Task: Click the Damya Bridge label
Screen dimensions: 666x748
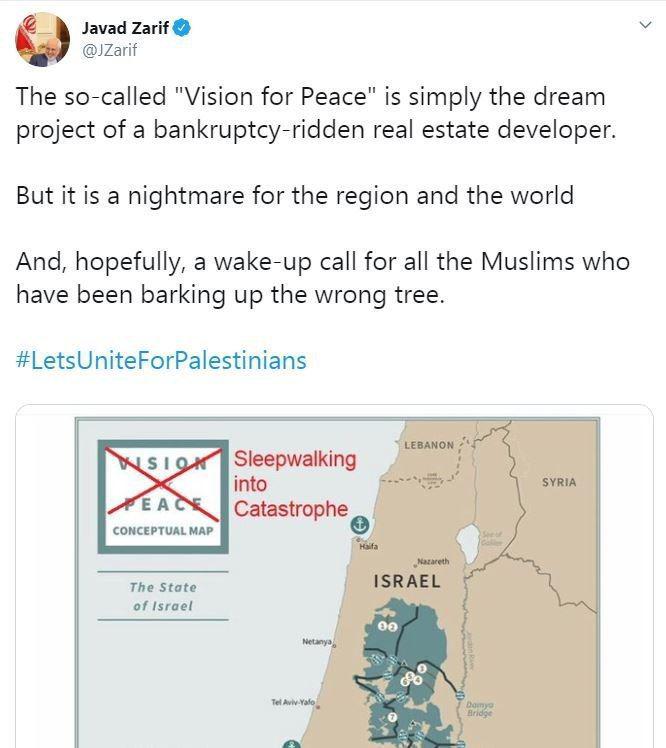Action: tap(479, 709)
